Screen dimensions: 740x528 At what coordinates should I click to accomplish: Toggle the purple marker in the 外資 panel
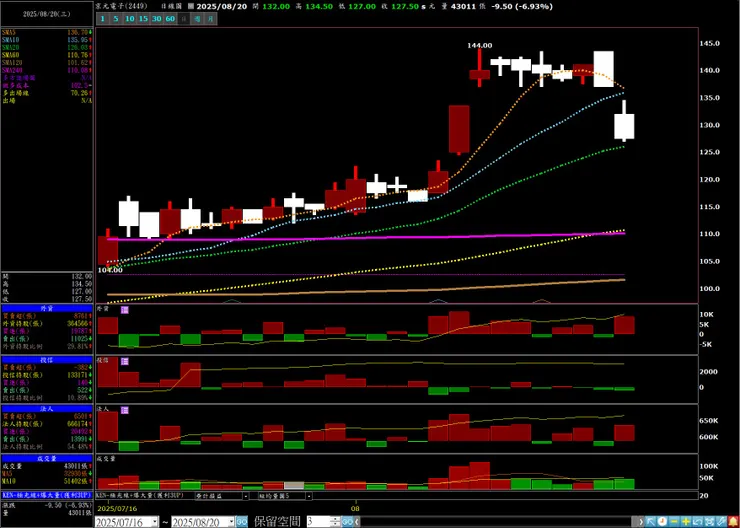pos(125,310)
